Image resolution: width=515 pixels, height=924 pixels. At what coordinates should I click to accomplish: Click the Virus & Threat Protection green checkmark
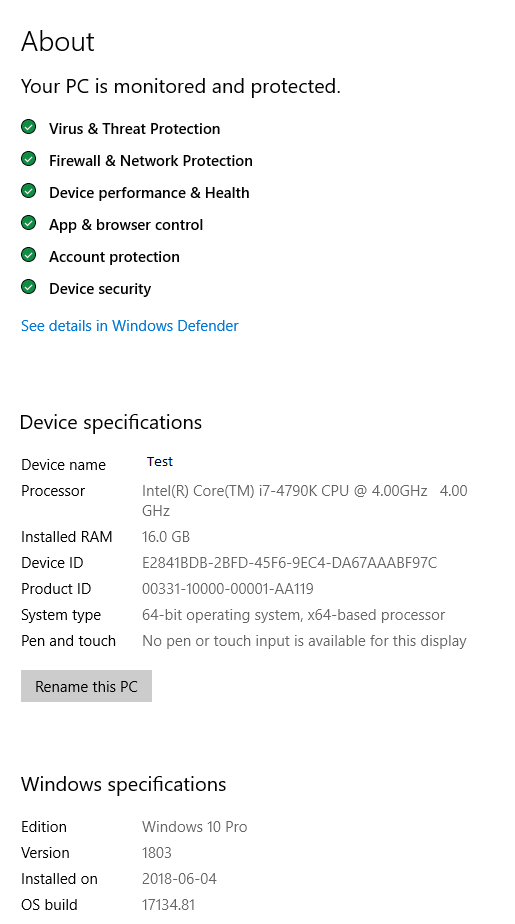[28, 127]
